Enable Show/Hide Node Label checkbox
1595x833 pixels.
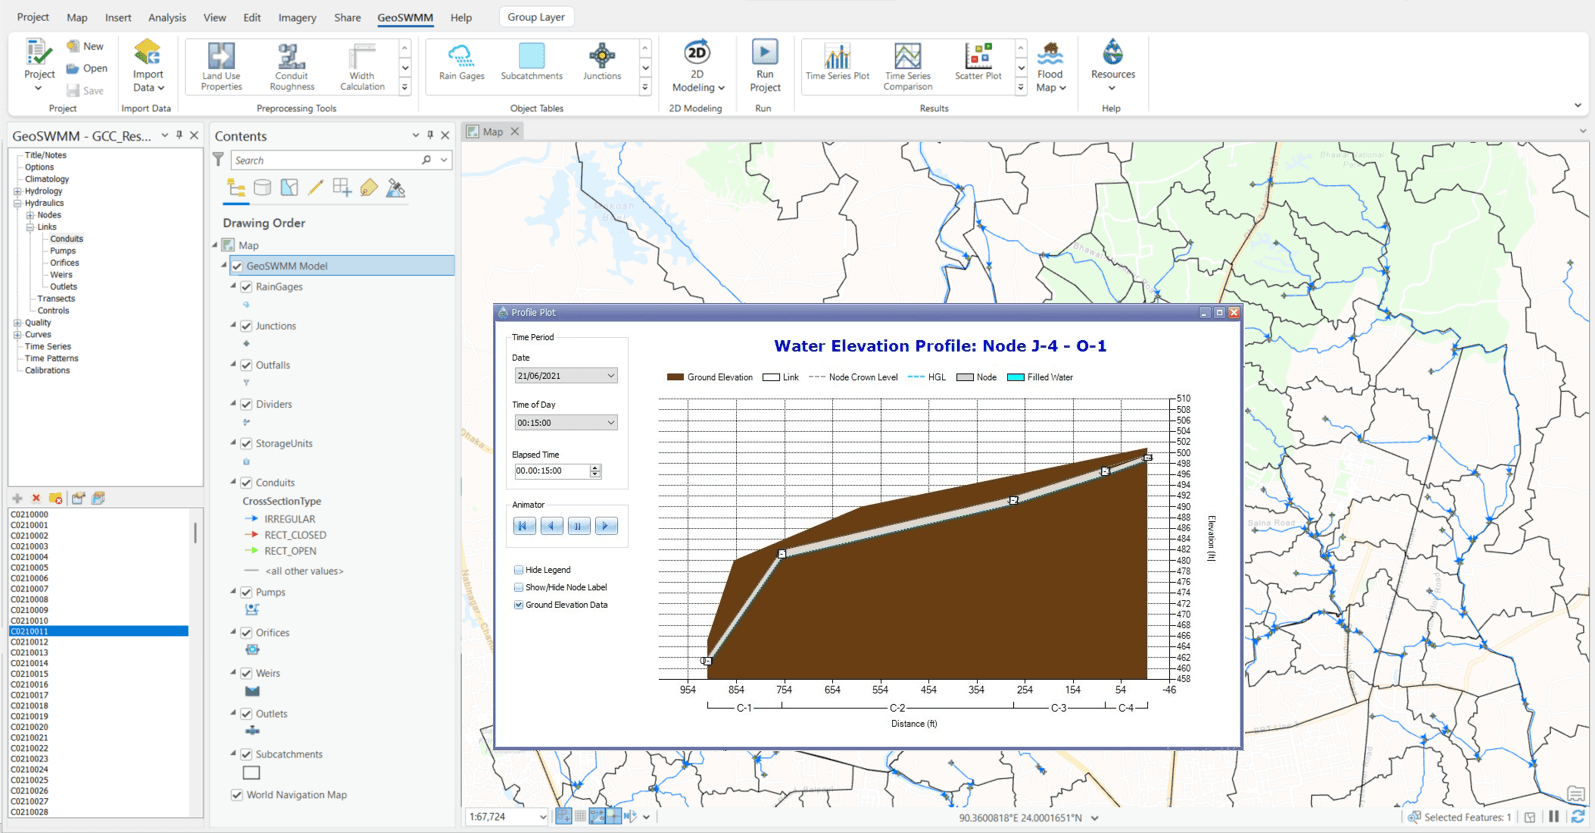[x=518, y=587]
